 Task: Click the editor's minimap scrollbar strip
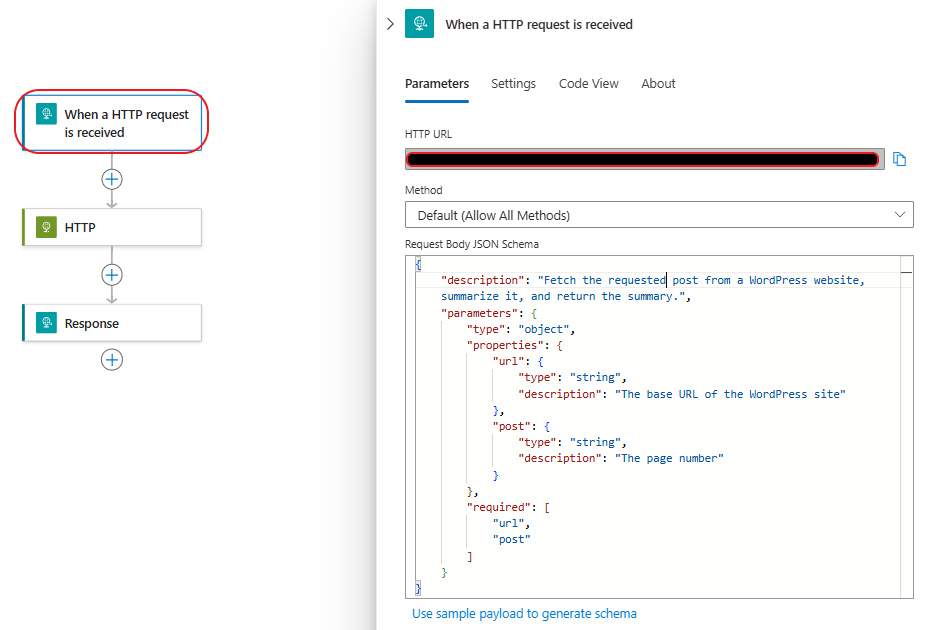pos(906,427)
